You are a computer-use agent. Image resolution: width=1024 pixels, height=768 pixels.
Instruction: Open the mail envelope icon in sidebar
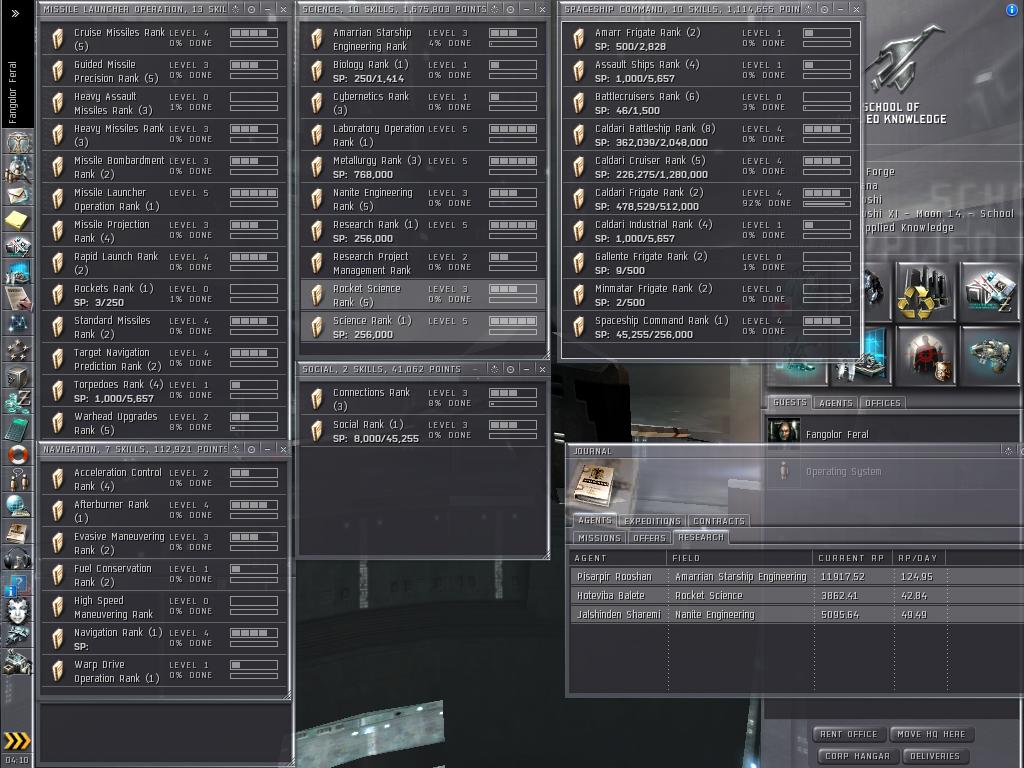(18, 195)
